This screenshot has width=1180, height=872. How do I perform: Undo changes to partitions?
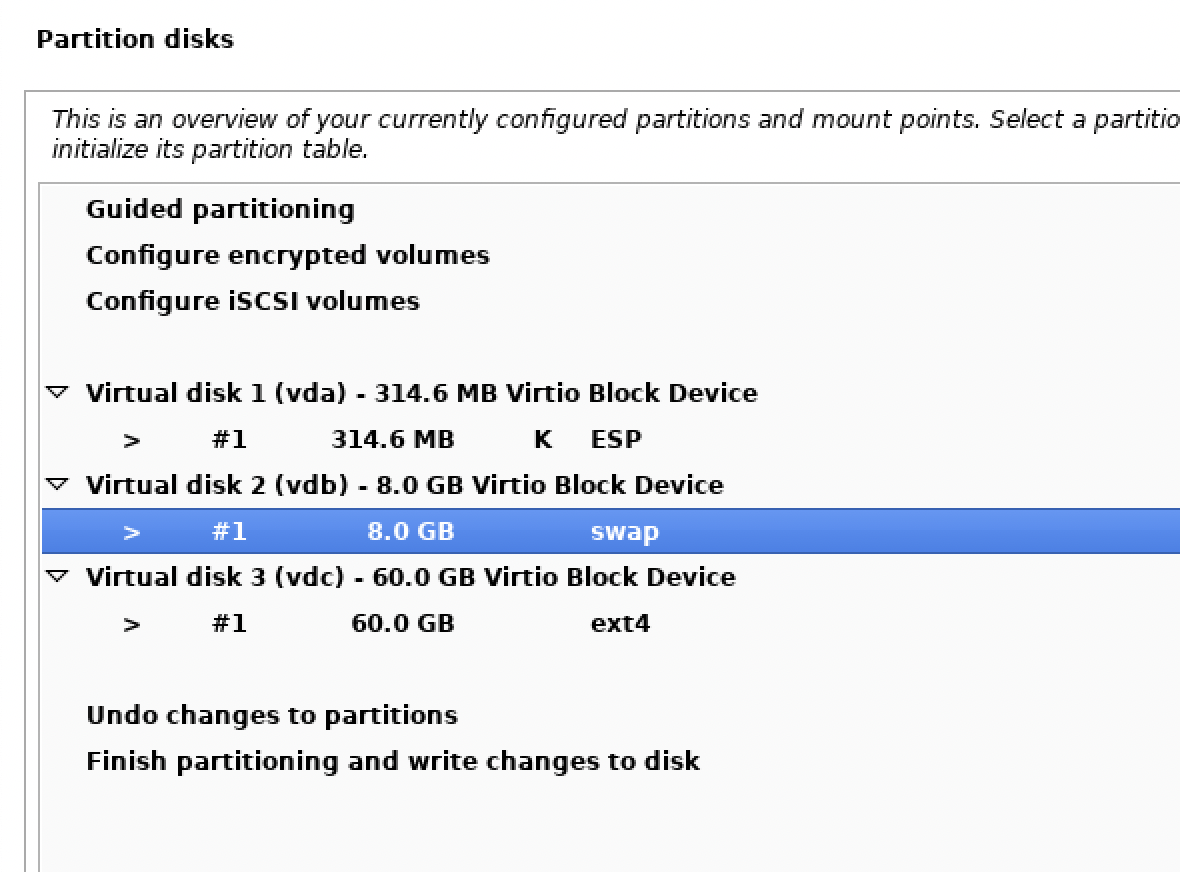point(272,715)
